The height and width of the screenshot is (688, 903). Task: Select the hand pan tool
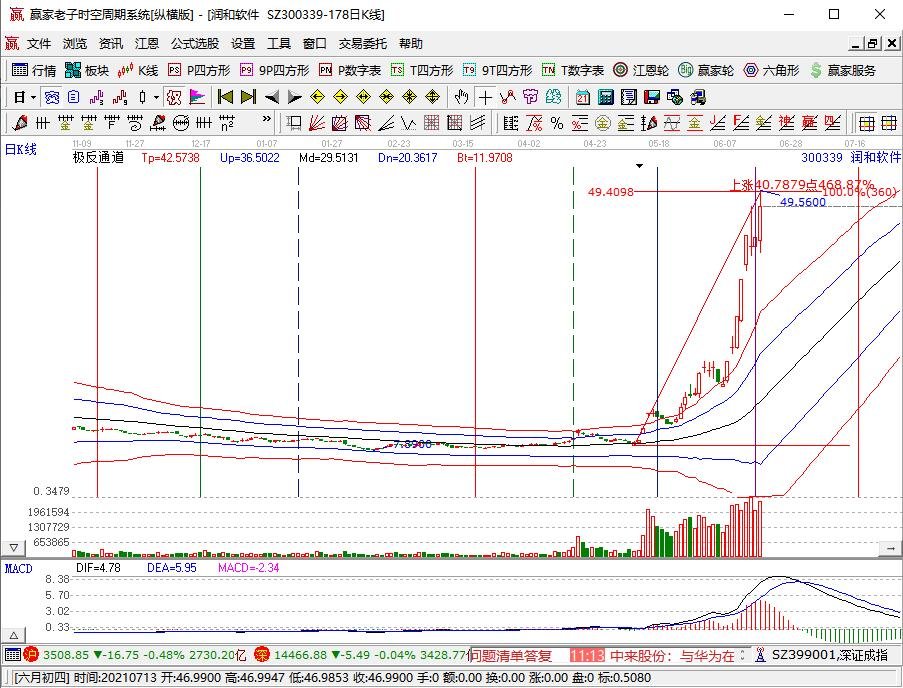click(461, 97)
